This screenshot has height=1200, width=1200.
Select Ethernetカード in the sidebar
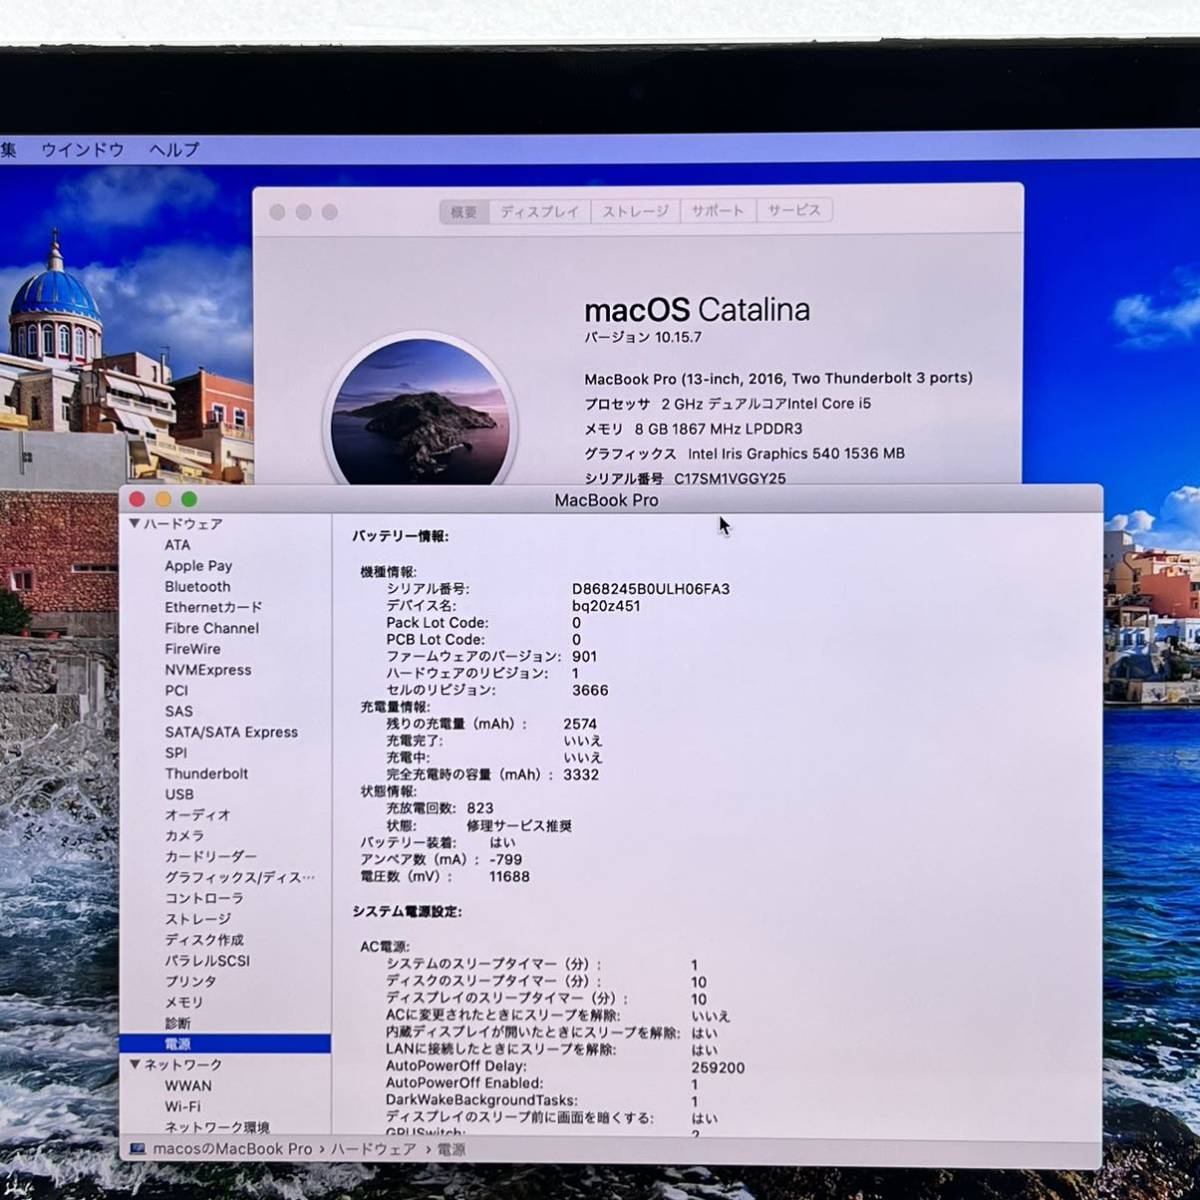point(213,607)
